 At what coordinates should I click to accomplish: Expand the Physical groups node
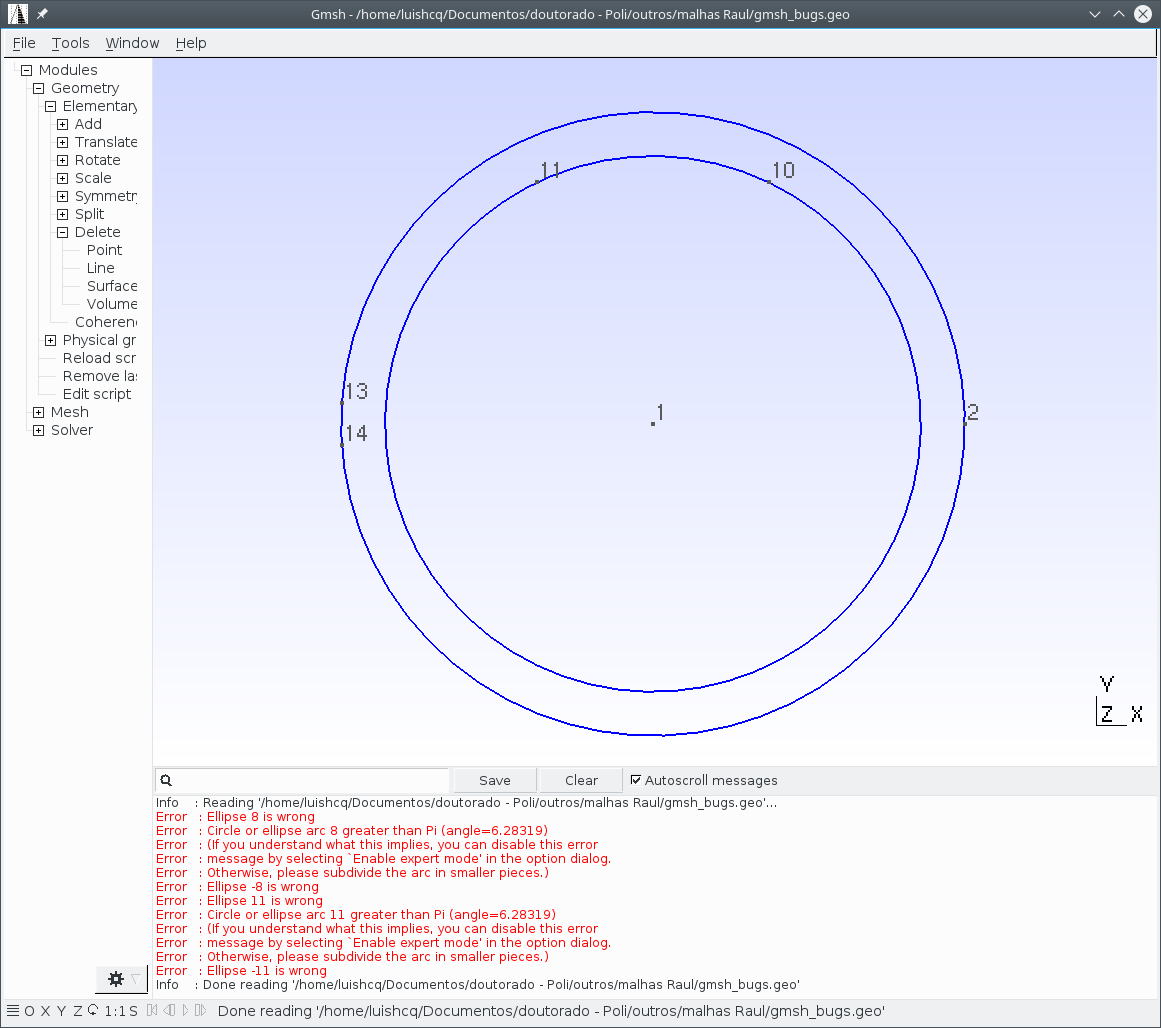pos(50,341)
